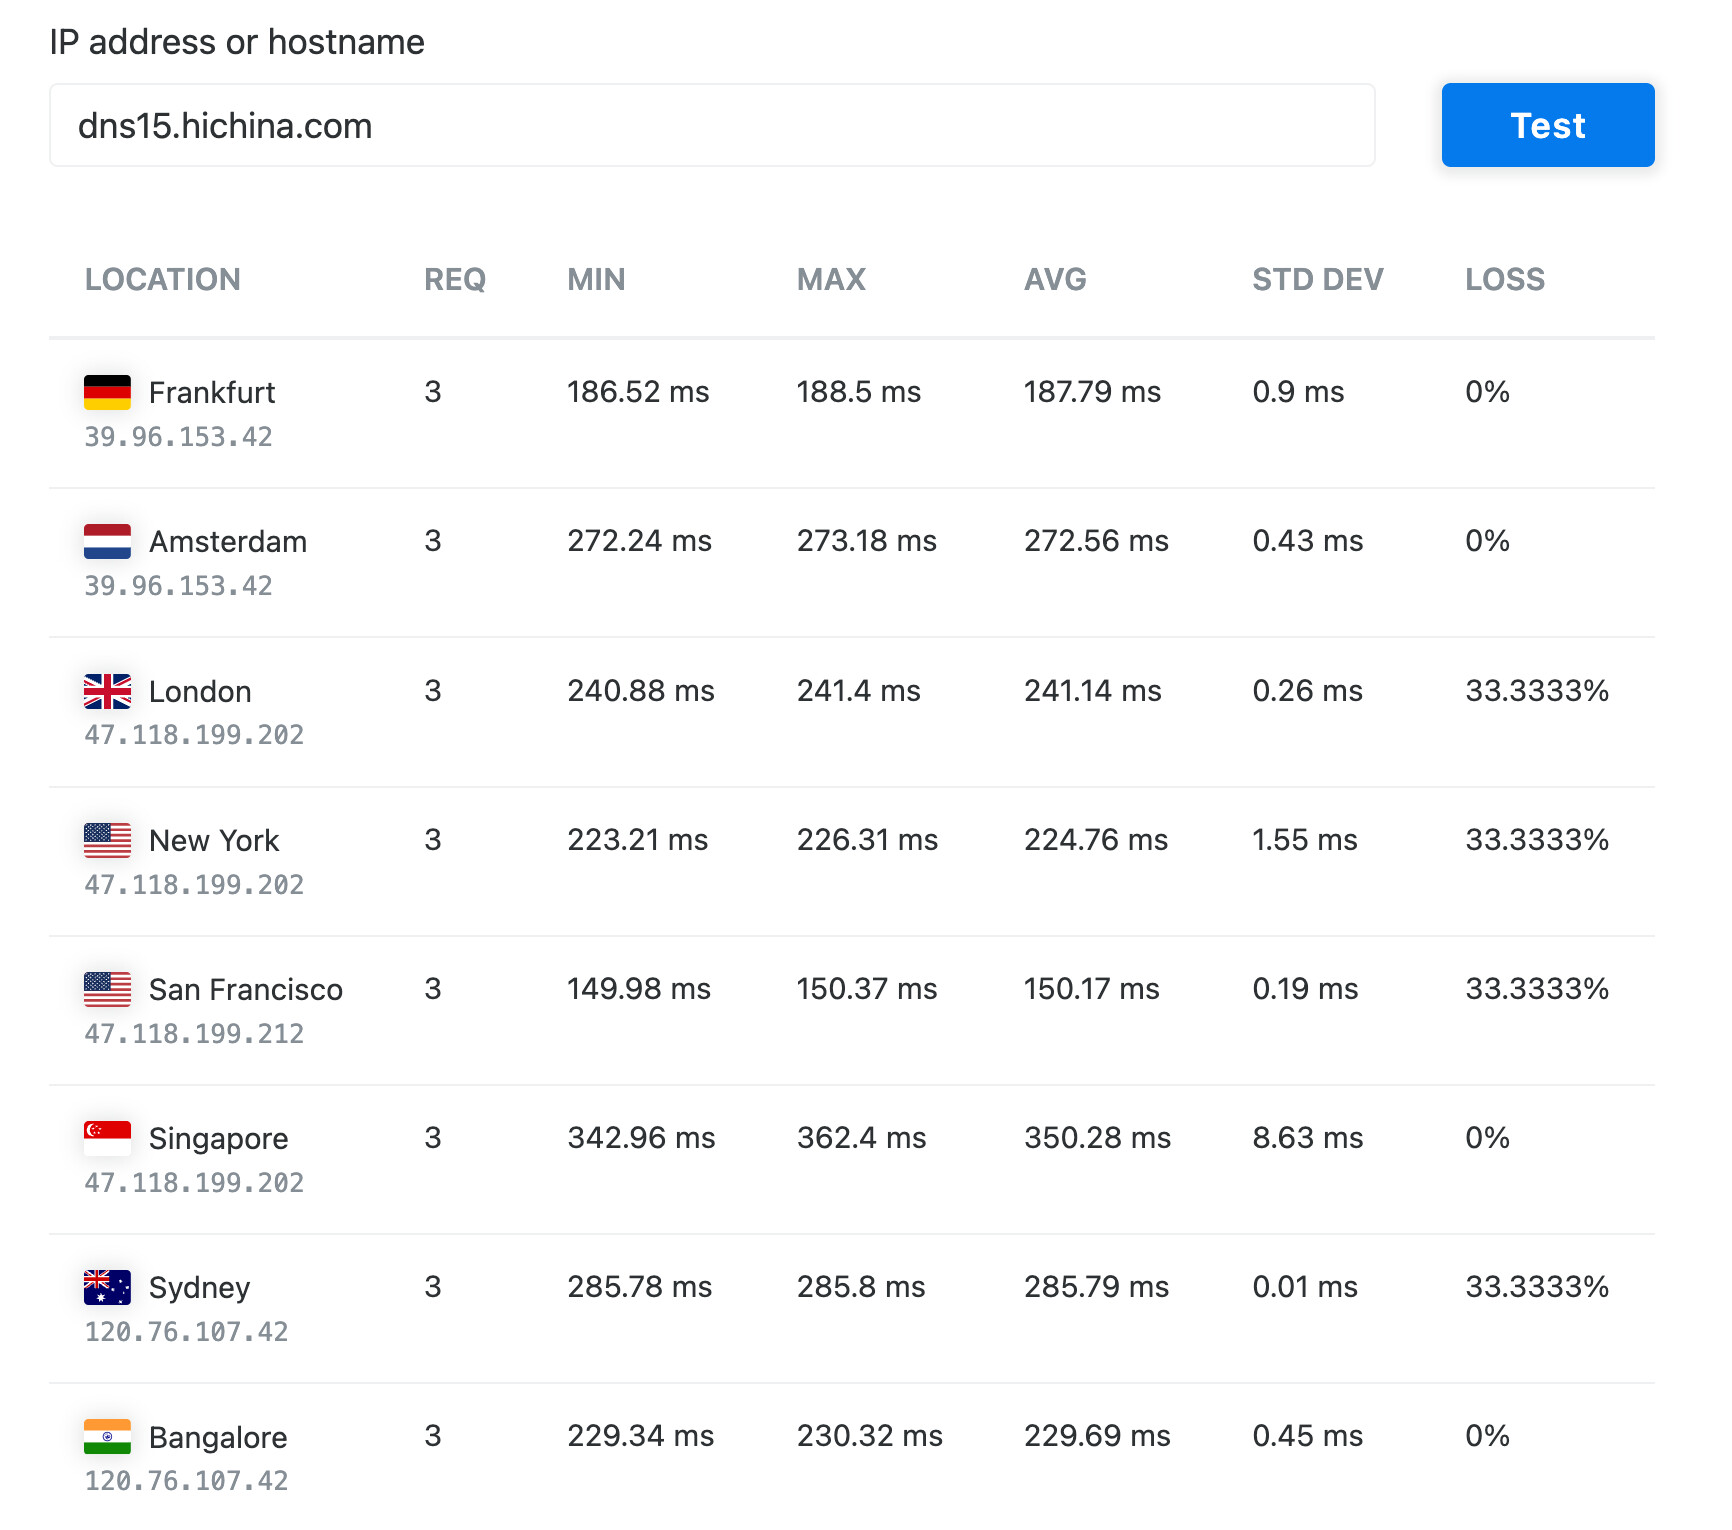Click the AVG column header
Viewport: 1732px width, 1530px height.
point(1054,280)
